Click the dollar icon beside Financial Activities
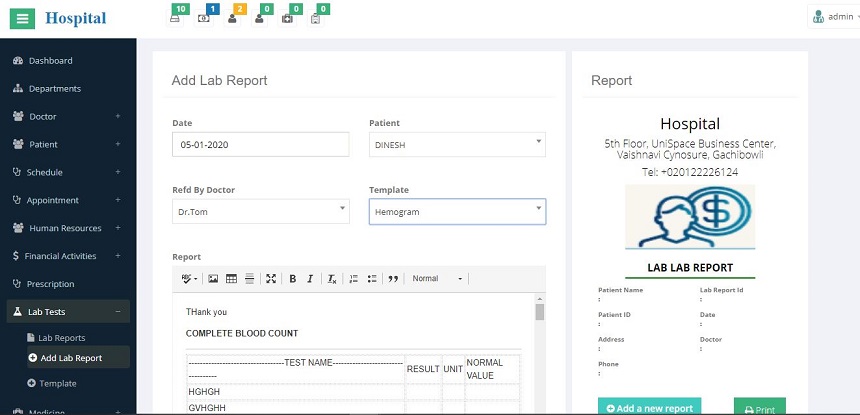860x415 pixels. [x=15, y=256]
